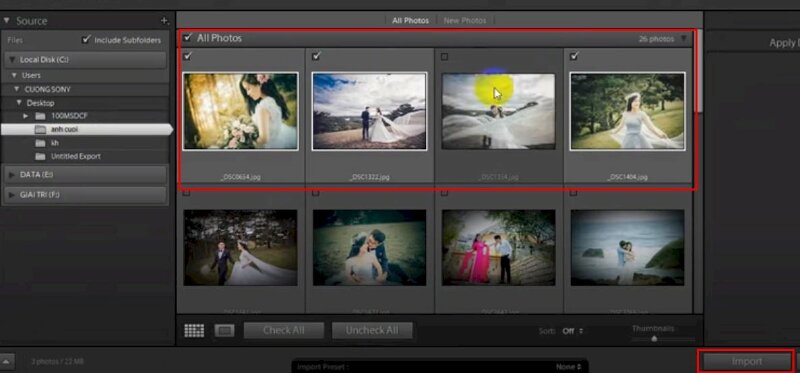Click the _DSC0634.jpg file name

240,178
